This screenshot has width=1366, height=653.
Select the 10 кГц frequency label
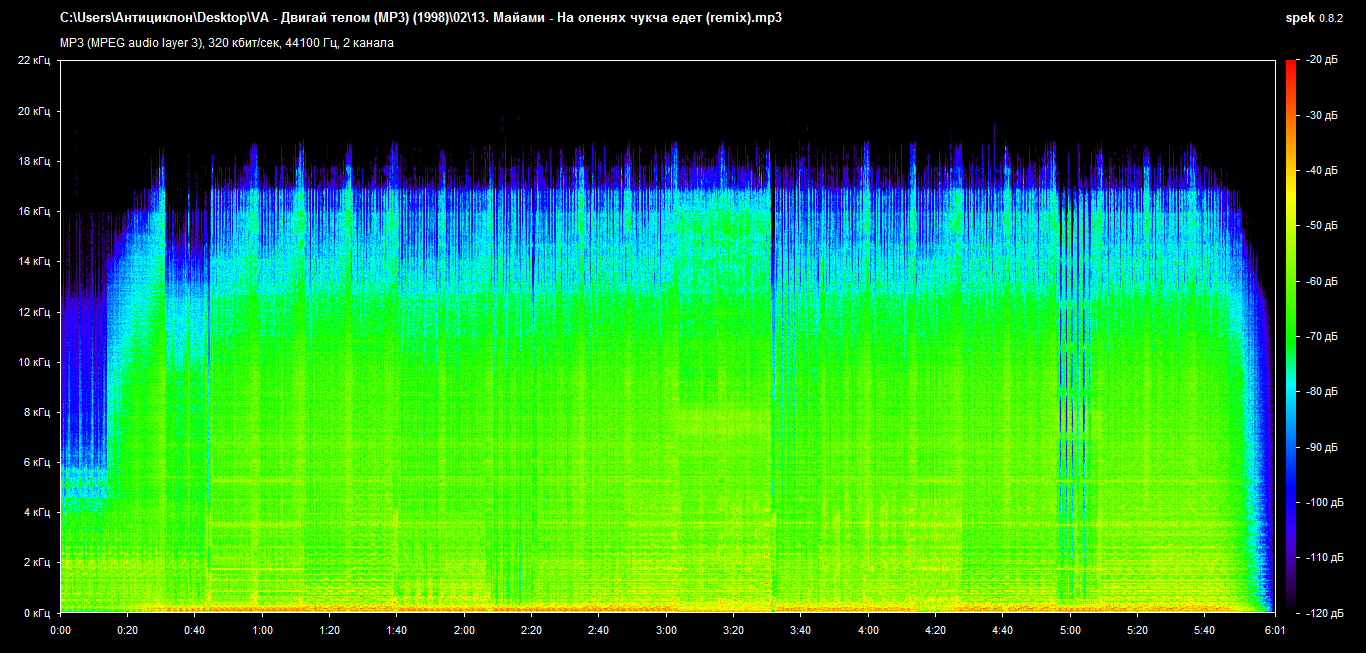tap(33, 362)
